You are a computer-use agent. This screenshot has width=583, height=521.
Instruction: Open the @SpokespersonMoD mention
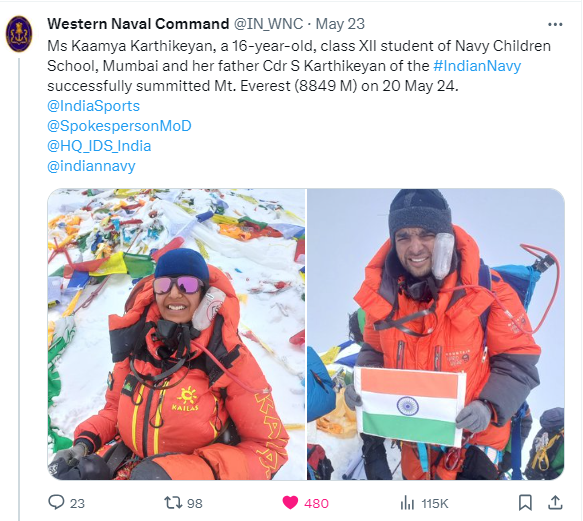click(119, 126)
